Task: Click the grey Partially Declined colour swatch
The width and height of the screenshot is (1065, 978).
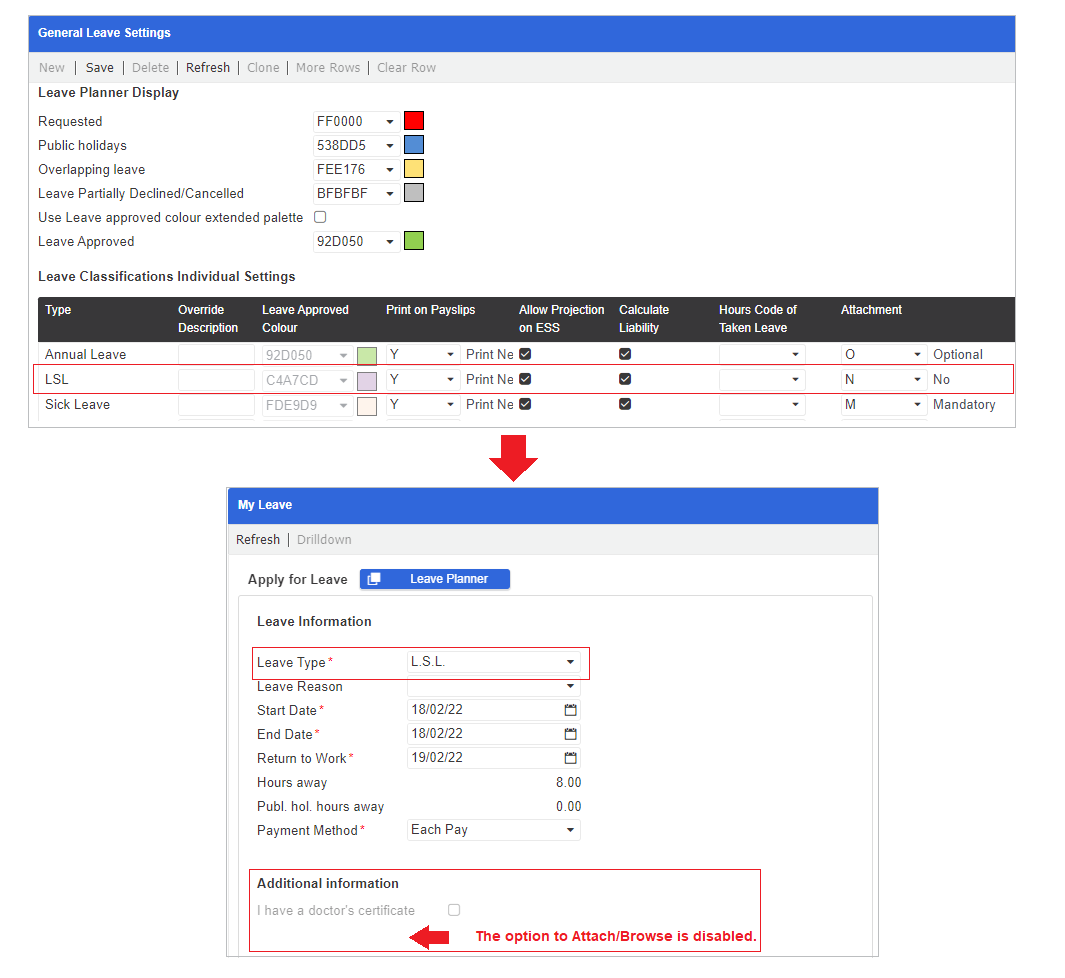Action: (414, 193)
